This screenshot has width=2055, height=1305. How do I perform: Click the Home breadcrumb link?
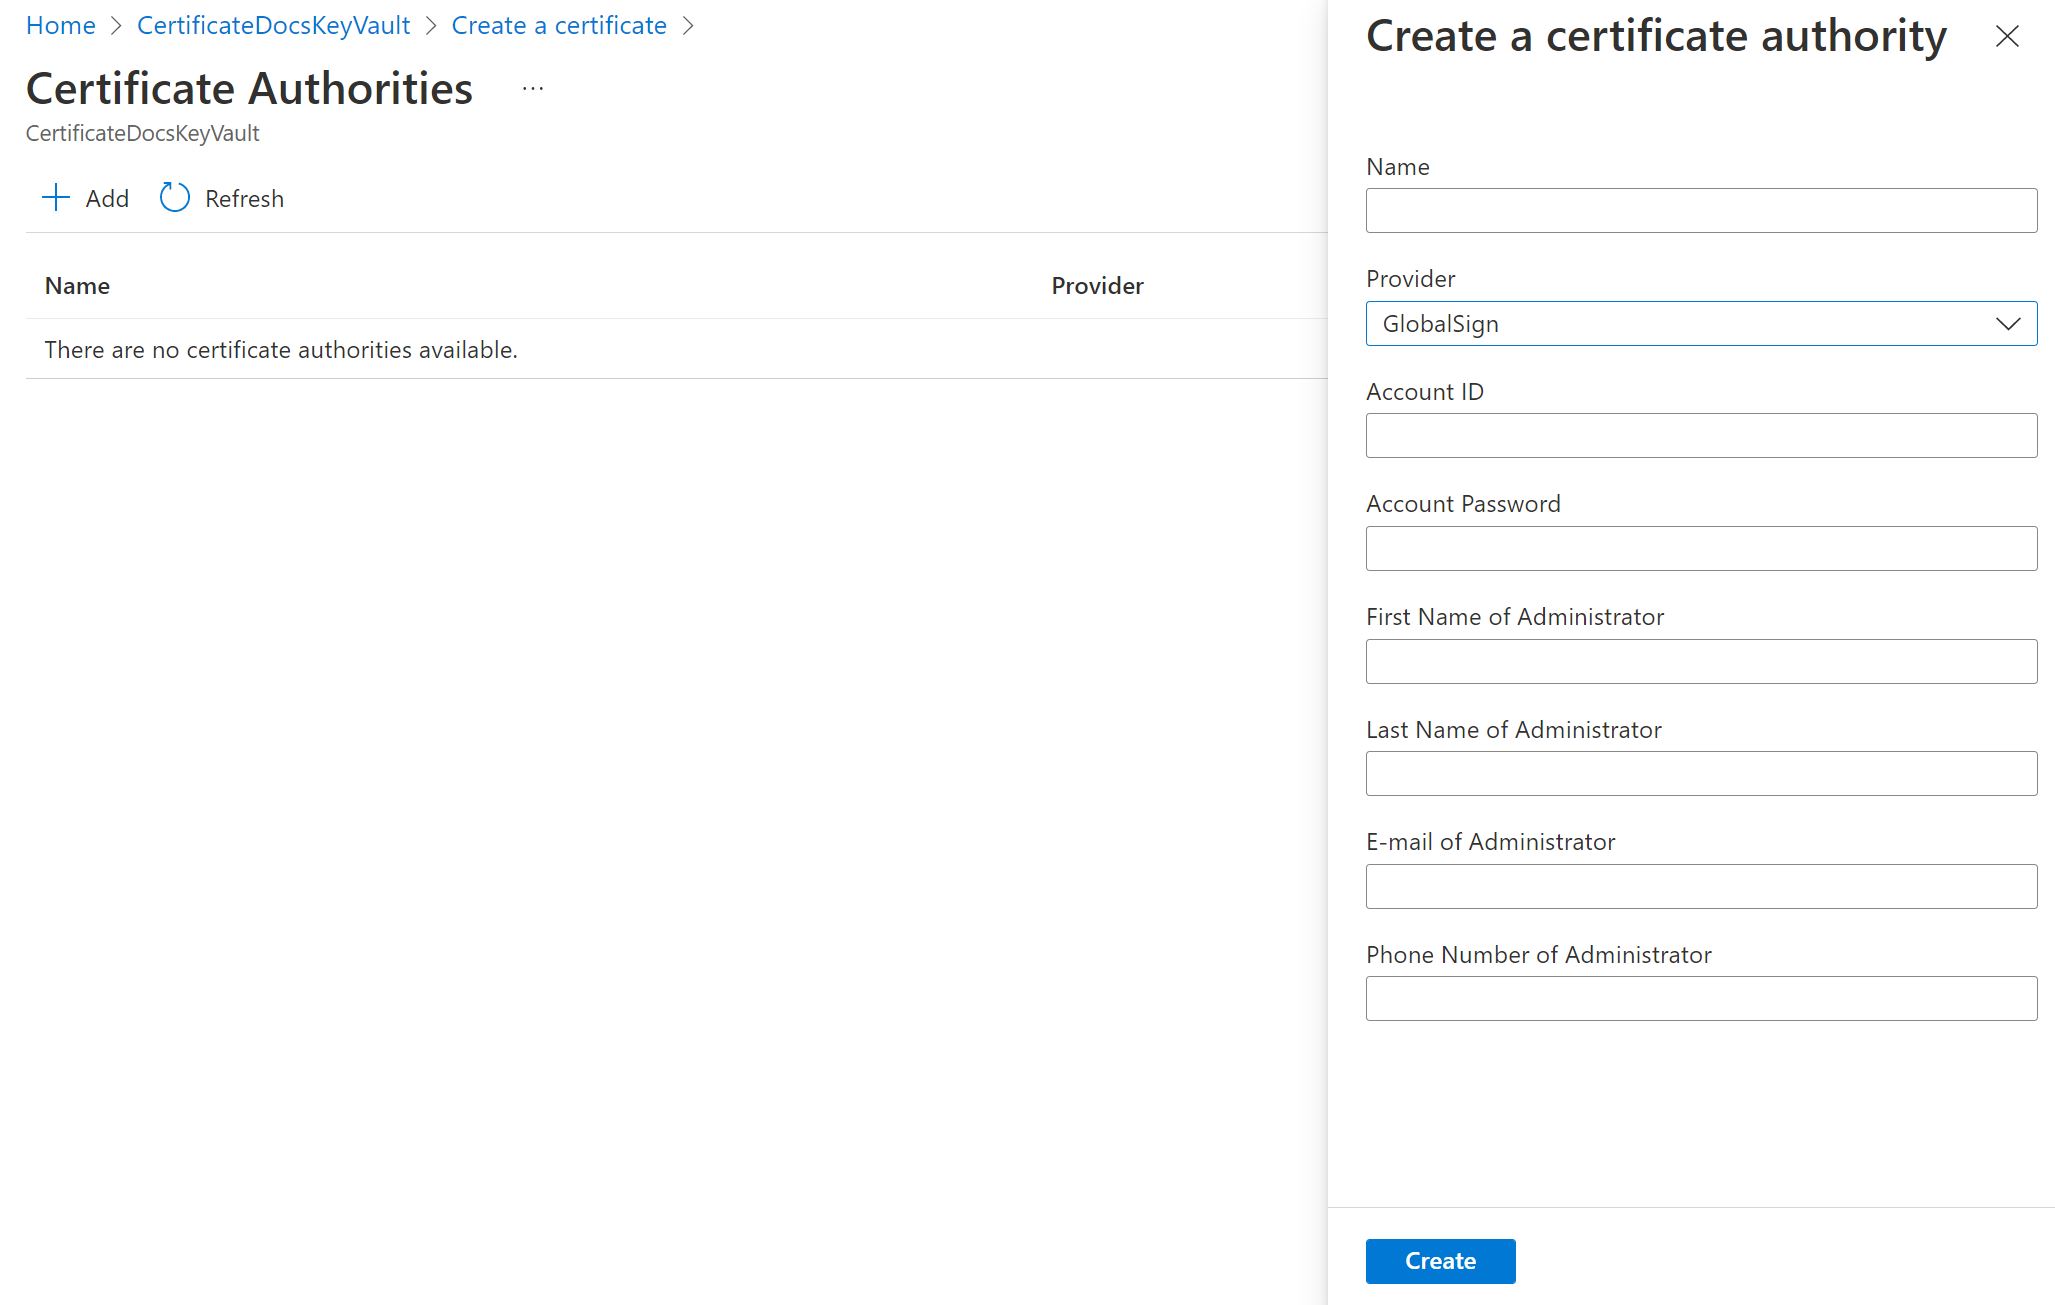click(61, 24)
